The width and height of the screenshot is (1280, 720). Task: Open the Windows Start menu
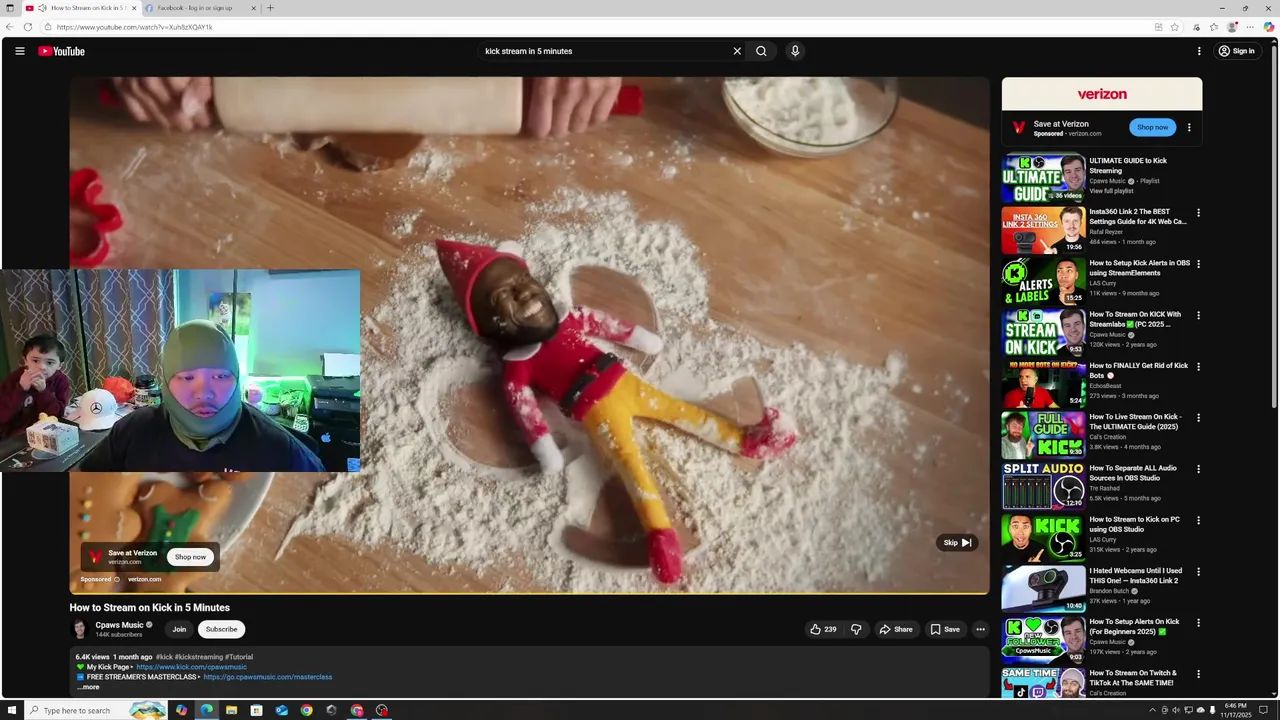tap(12, 710)
